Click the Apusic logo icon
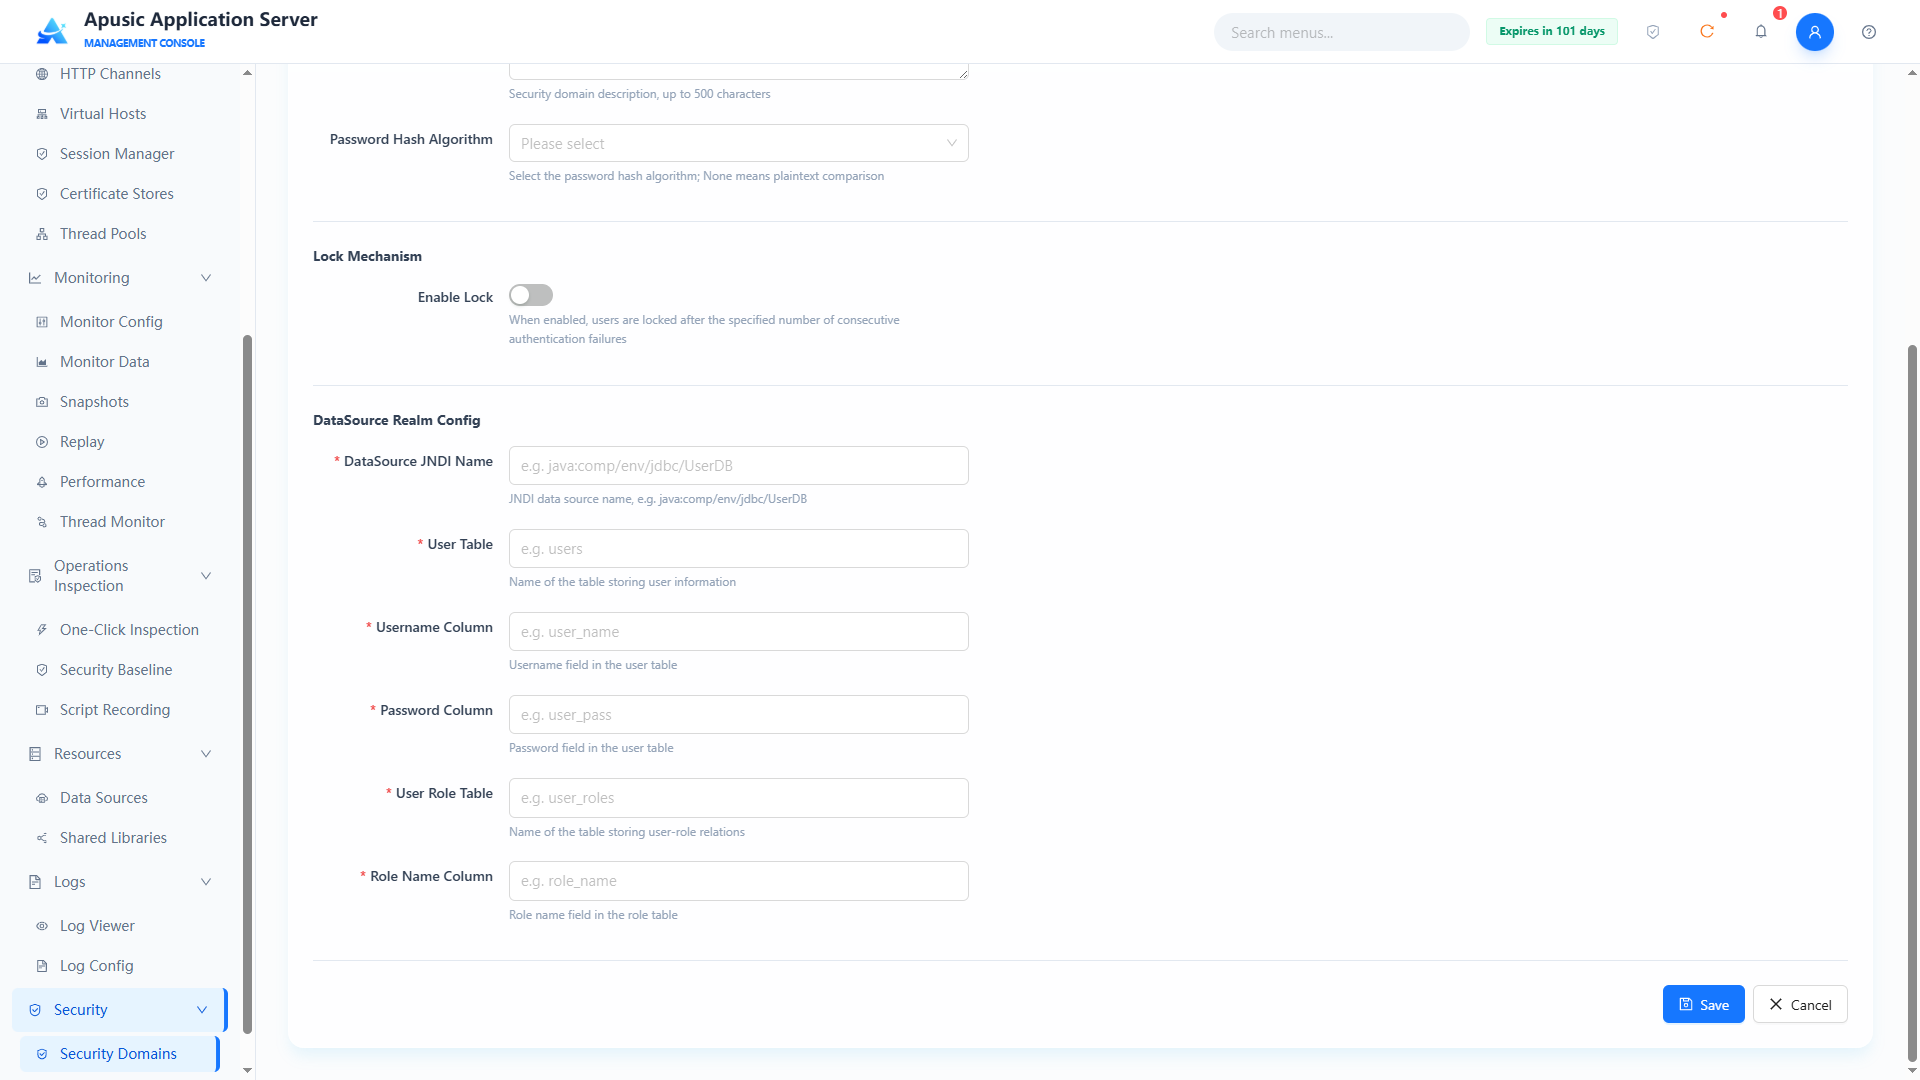Viewport: 1920px width, 1080px height. point(52,31)
